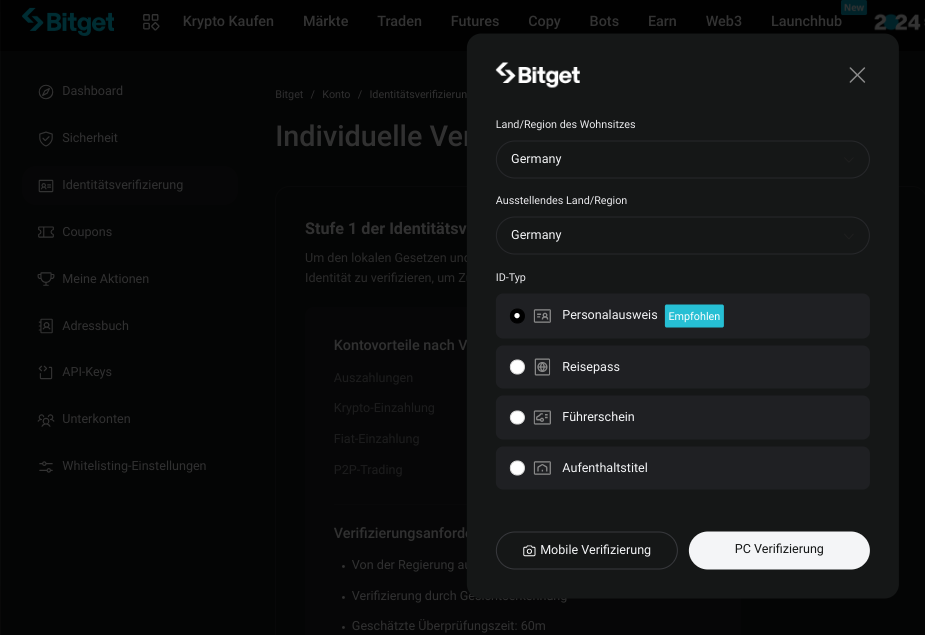Open Meine Aktionen in the sidebar
This screenshot has width=925, height=635.
click(106, 279)
